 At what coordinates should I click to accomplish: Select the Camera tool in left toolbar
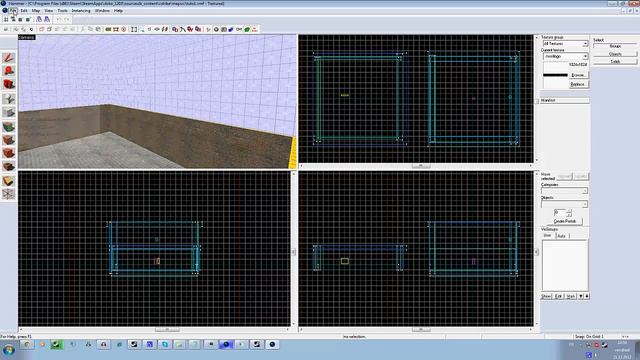tap(9, 84)
